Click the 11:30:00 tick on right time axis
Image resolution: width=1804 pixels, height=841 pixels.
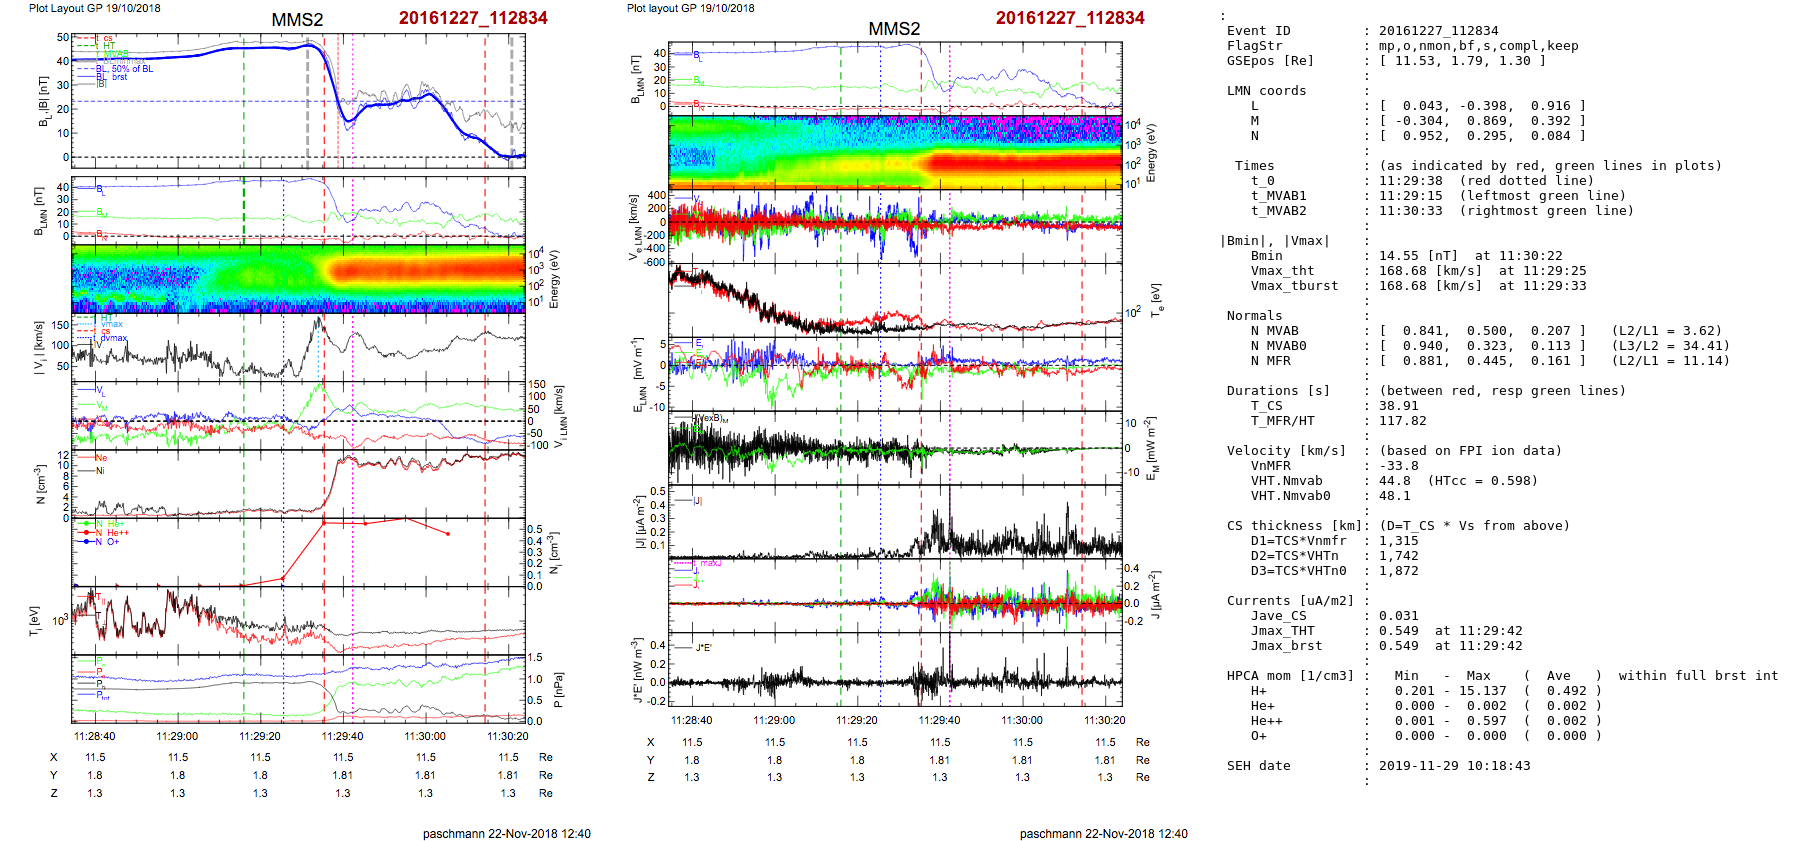[1022, 720]
